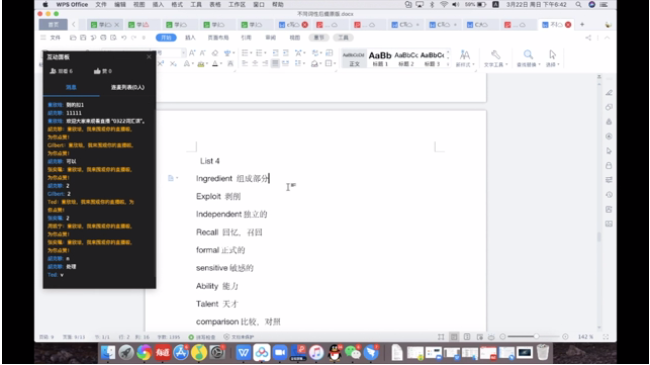The image size is (650, 365).
Task: Toggle justified paragraph alignment
Action: [x=275, y=63]
